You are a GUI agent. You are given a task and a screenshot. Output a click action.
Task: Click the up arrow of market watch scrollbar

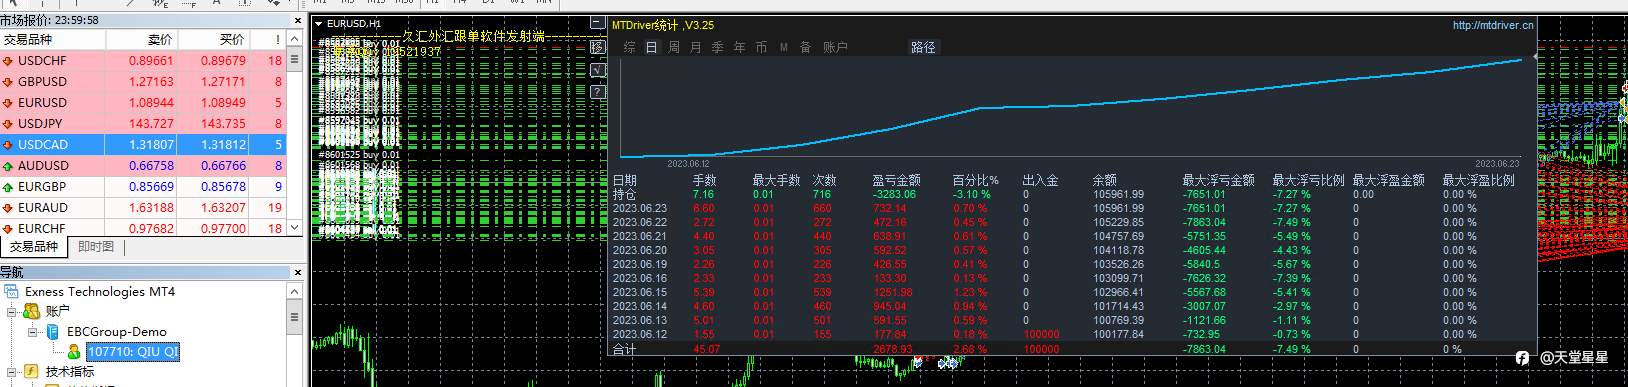coord(294,38)
